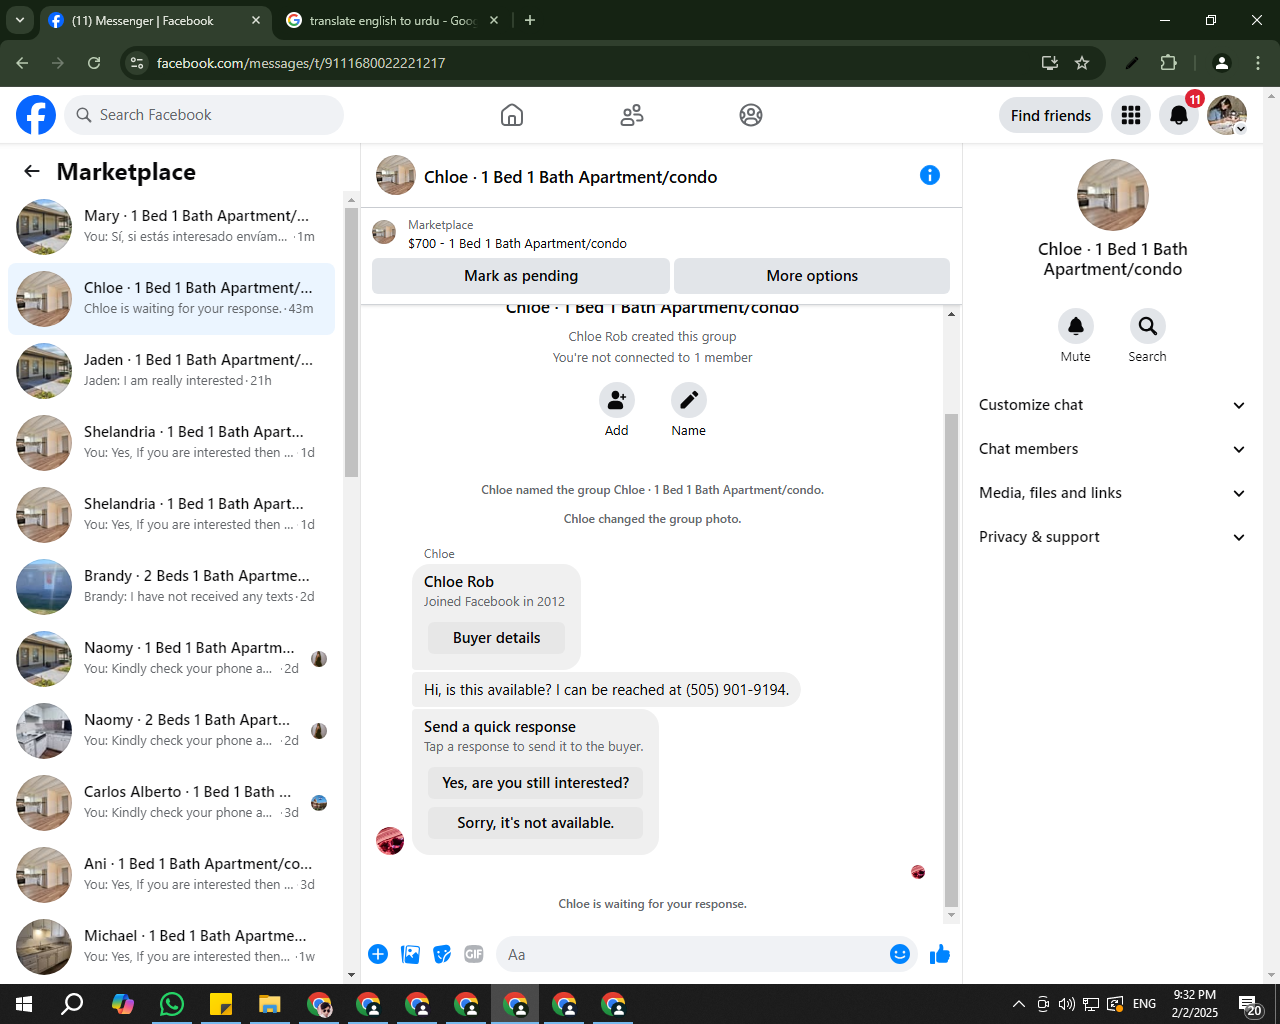Open conversation information blue icon
The image size is (1280, 1024).
[930, 175]
